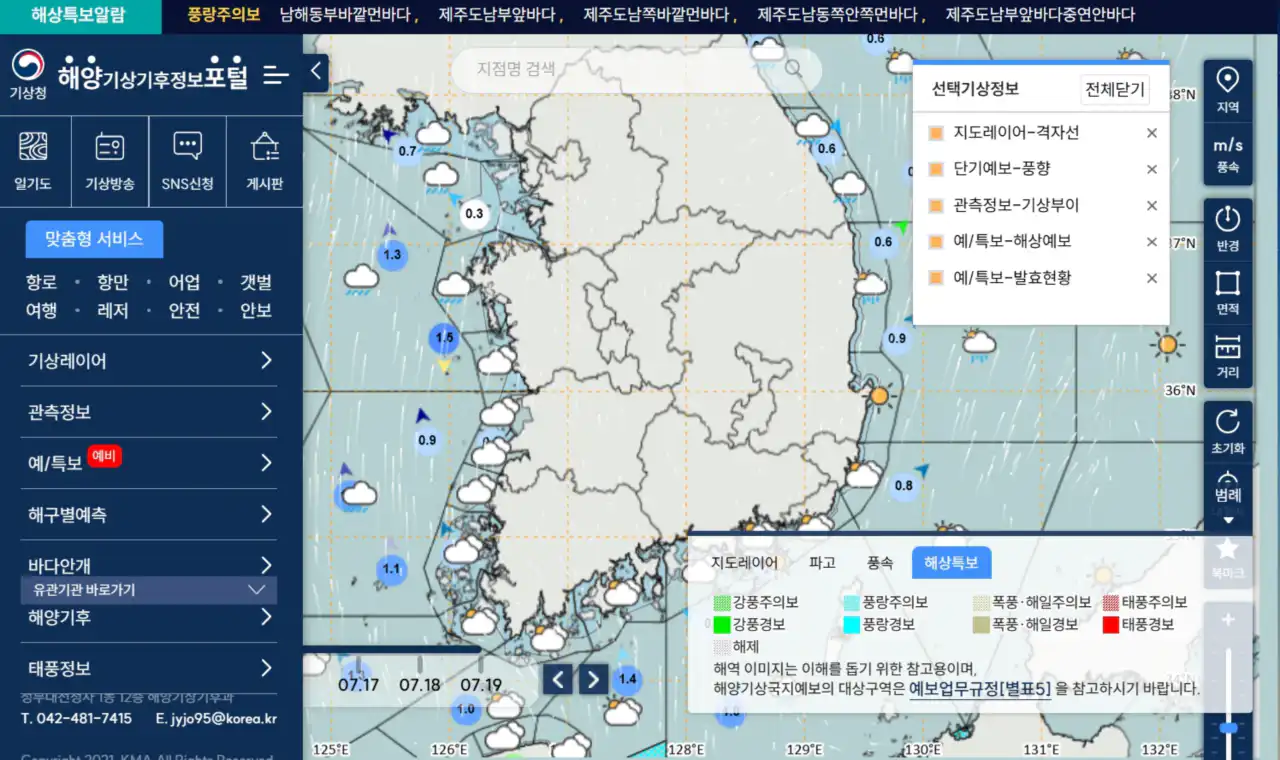This screenshot has width=1280, height=760.
Task: Expand the 해구별예측 menu
Action: click(x=149, y=515)
